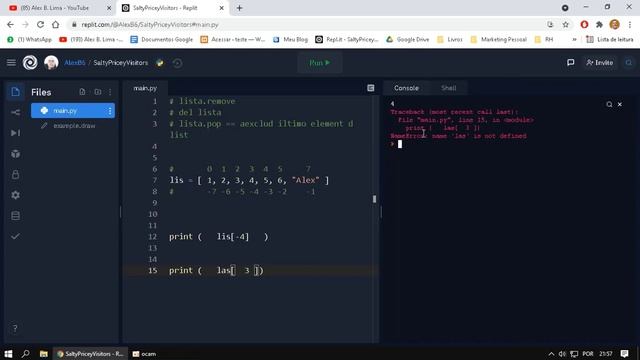
Task: Select the Files sidebar icon
Action: click(16, 92)
